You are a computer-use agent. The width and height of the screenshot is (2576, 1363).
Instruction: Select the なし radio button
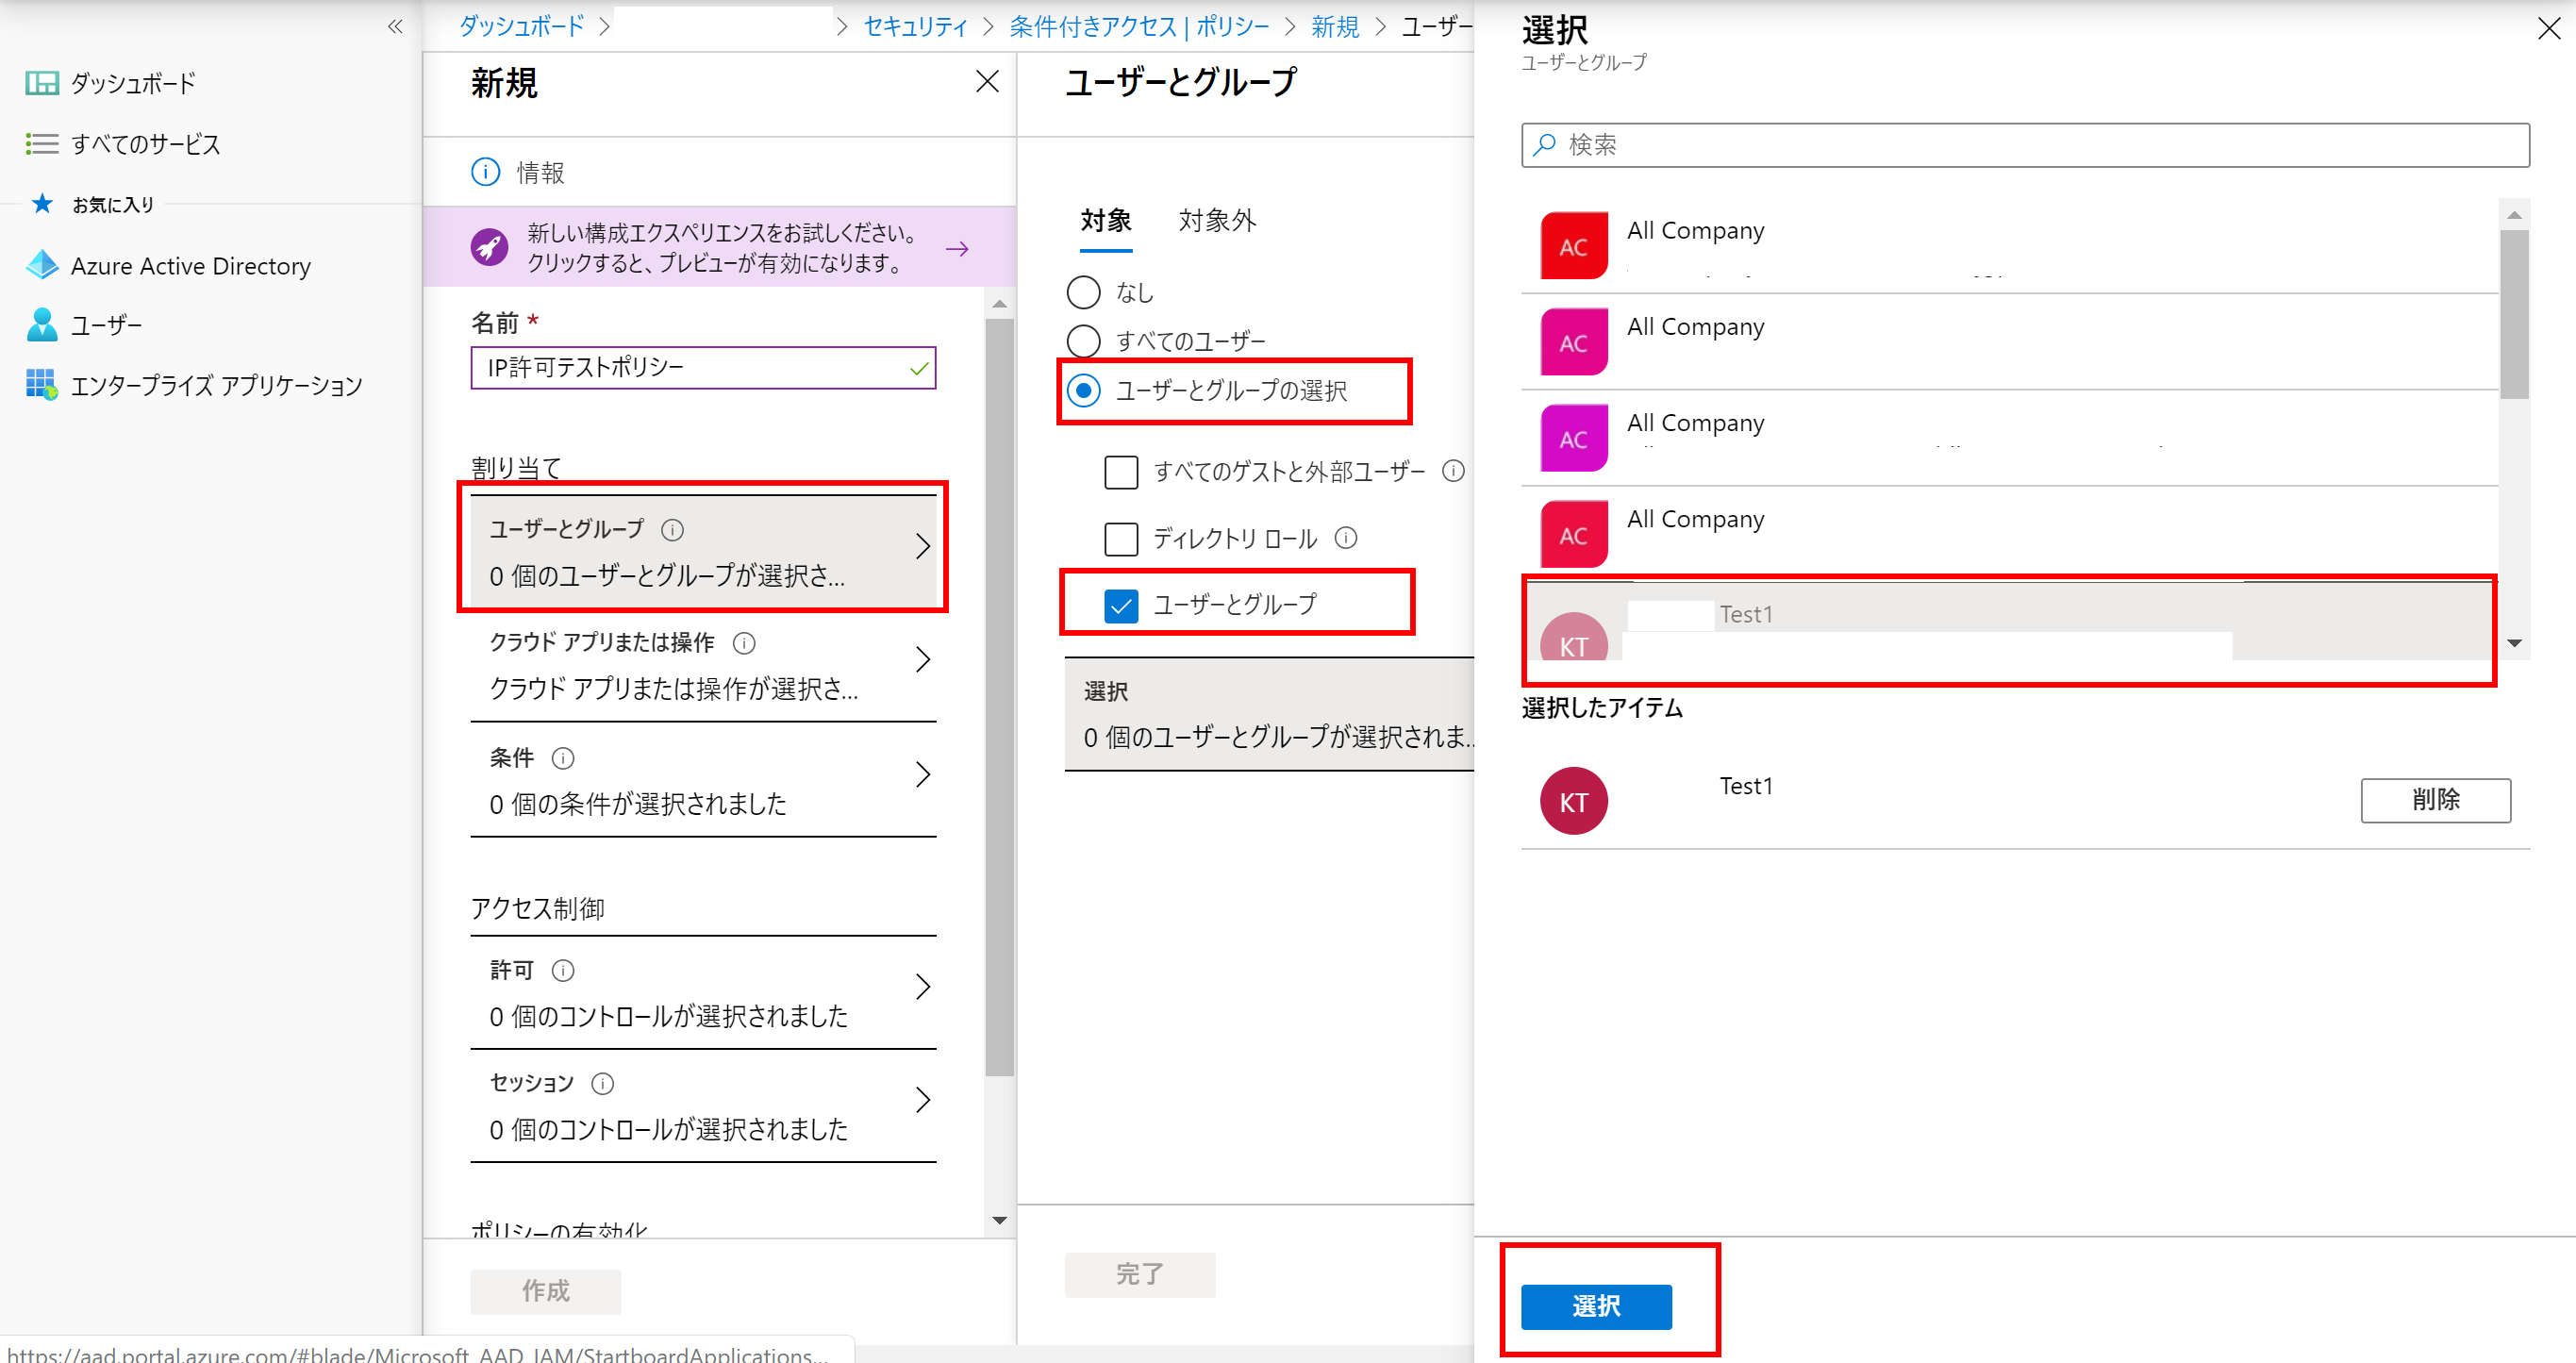pyautogui.click(x=1083, y=292)
